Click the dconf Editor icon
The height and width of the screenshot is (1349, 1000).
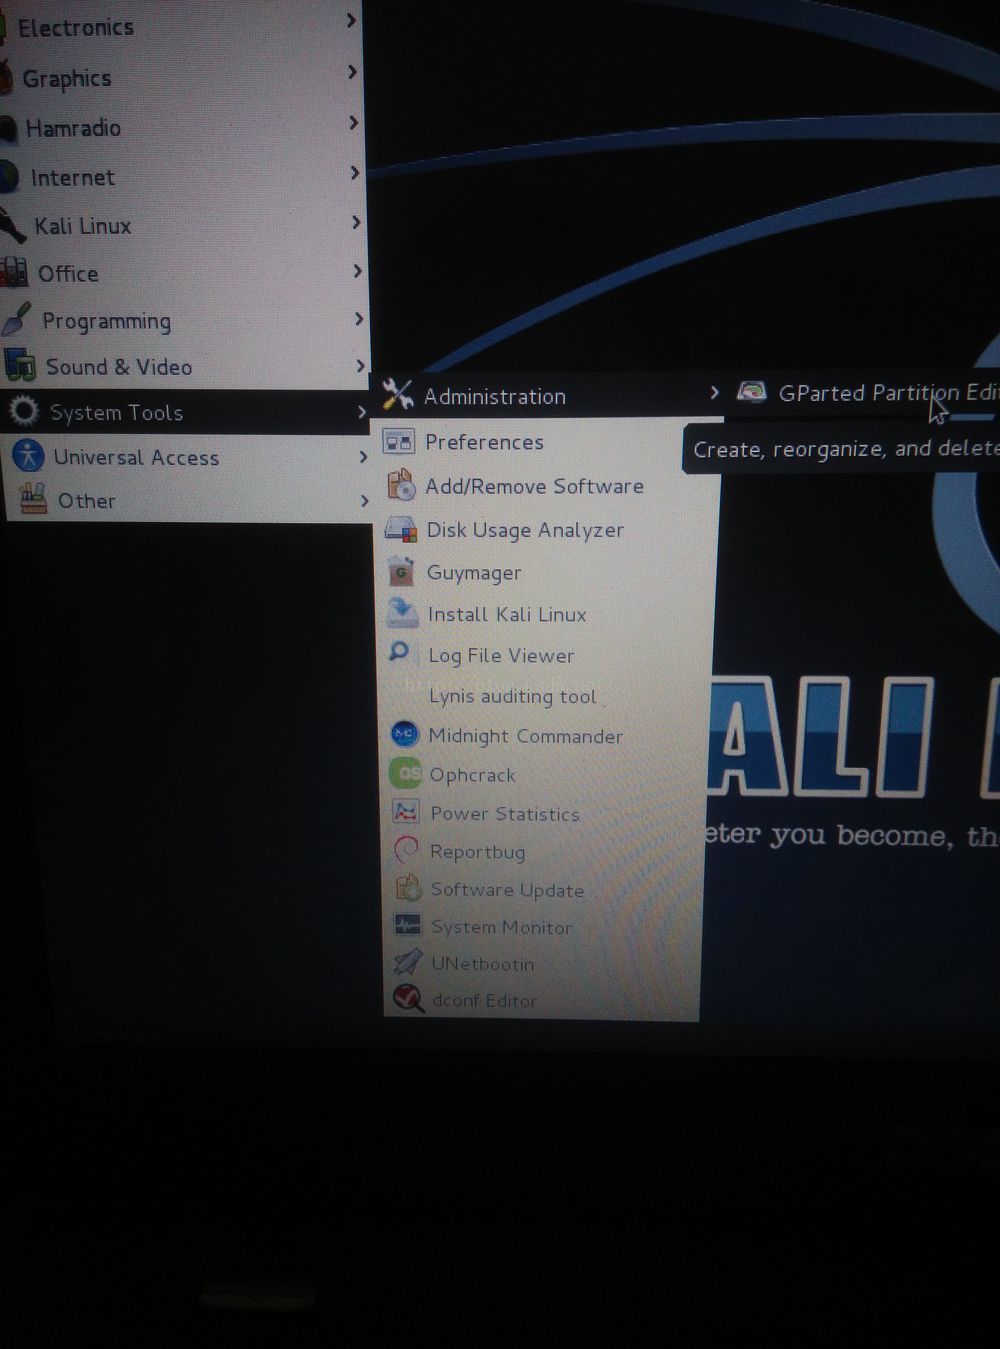coord(408,998)
